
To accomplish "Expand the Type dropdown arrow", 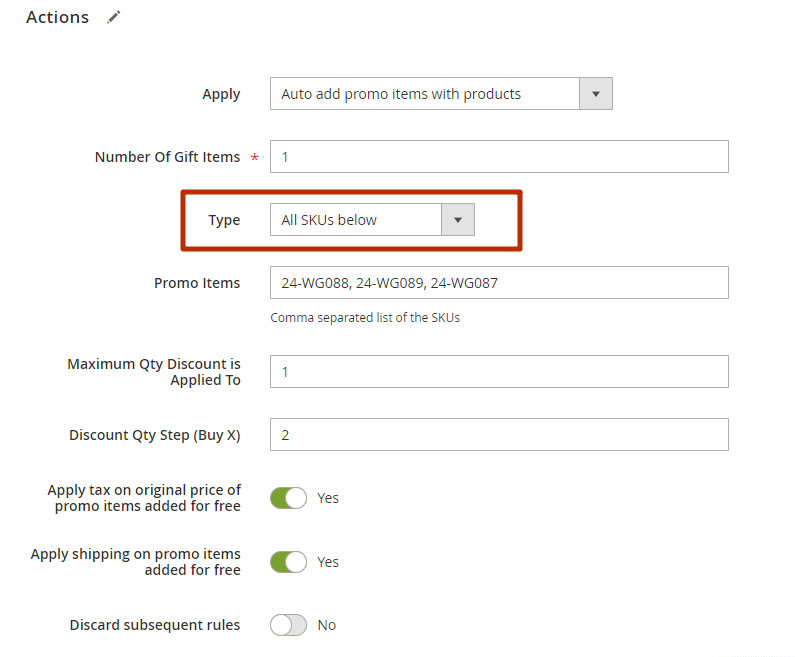I will (x=458, y=220).
